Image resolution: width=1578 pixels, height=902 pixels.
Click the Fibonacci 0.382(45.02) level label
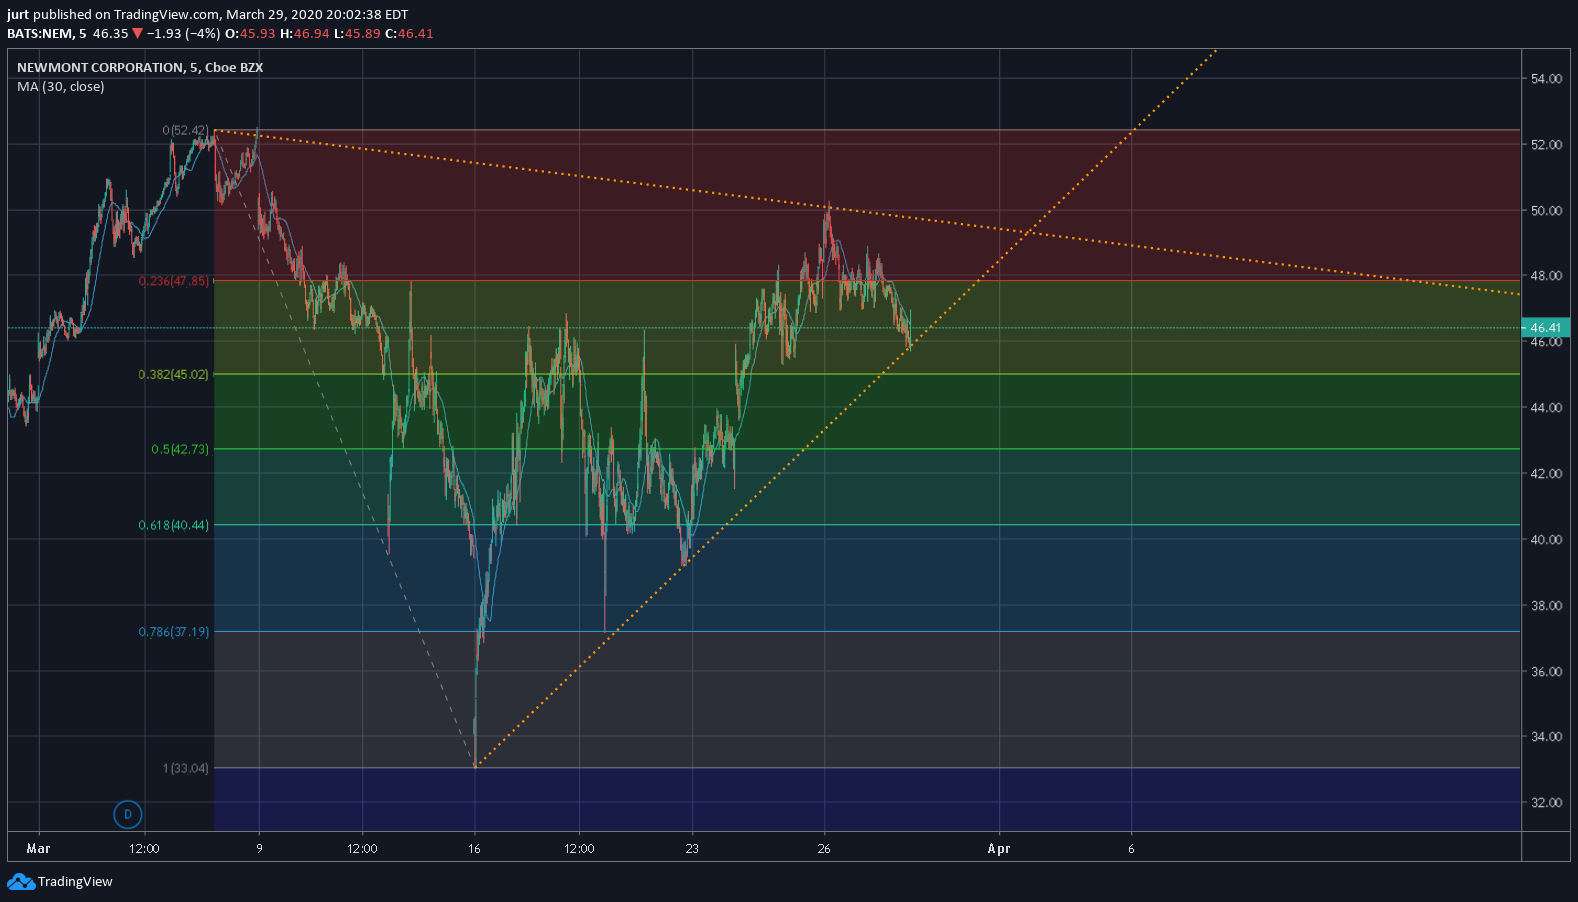coord(174,375)
